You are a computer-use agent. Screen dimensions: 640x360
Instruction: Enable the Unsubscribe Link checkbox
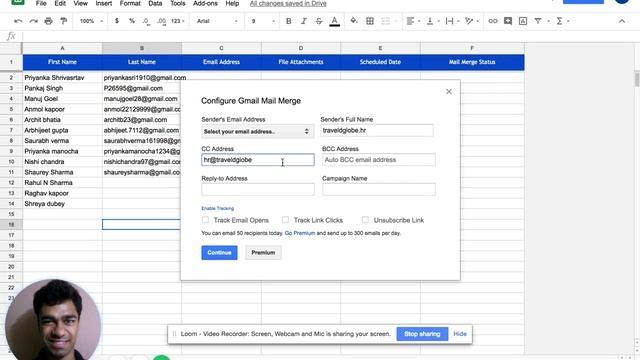(x=365, y=220)
